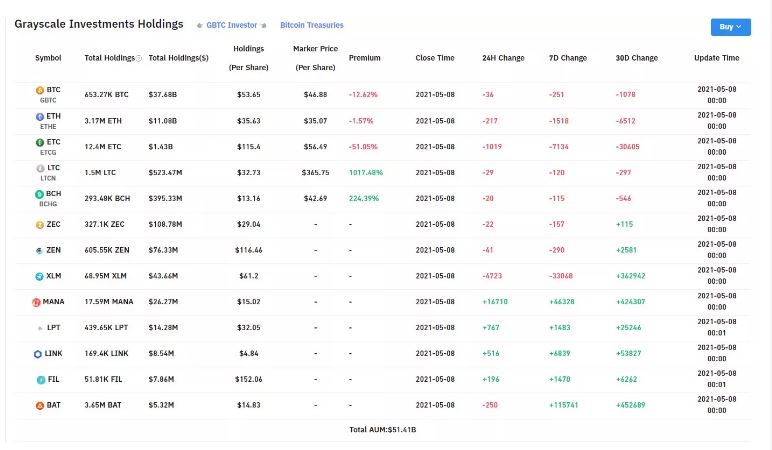772x450 pixels.
Task: Click the +362942 XLM 30D change
Action: click(631, 276)
